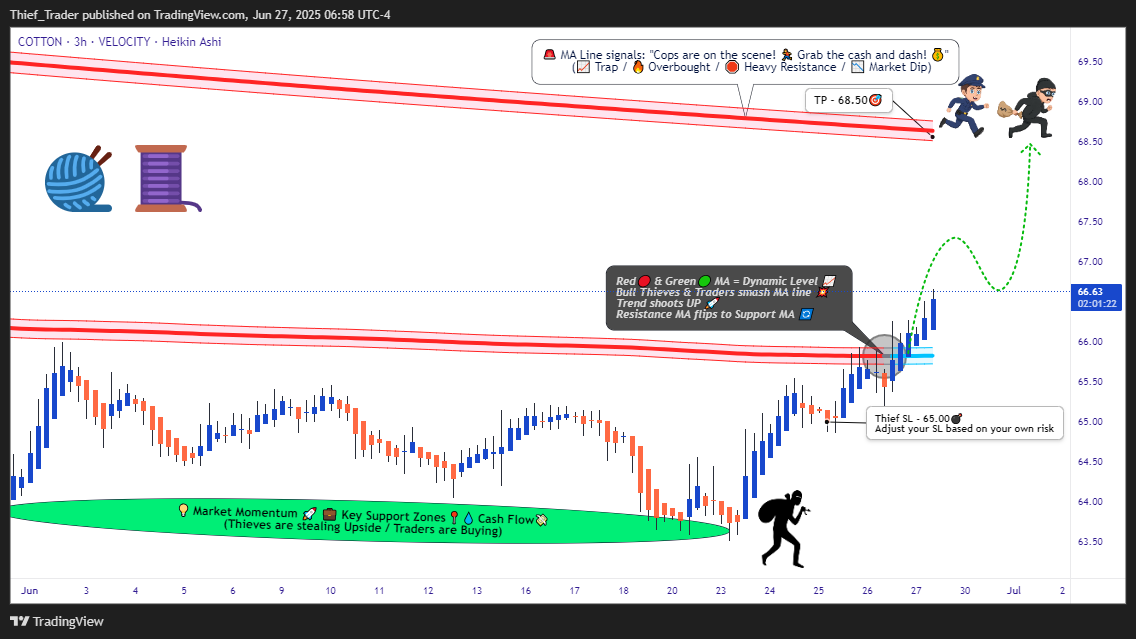
Task: Click the robber carrying money bag icon
Action: pyautogui.click(x=1027, y=107)
